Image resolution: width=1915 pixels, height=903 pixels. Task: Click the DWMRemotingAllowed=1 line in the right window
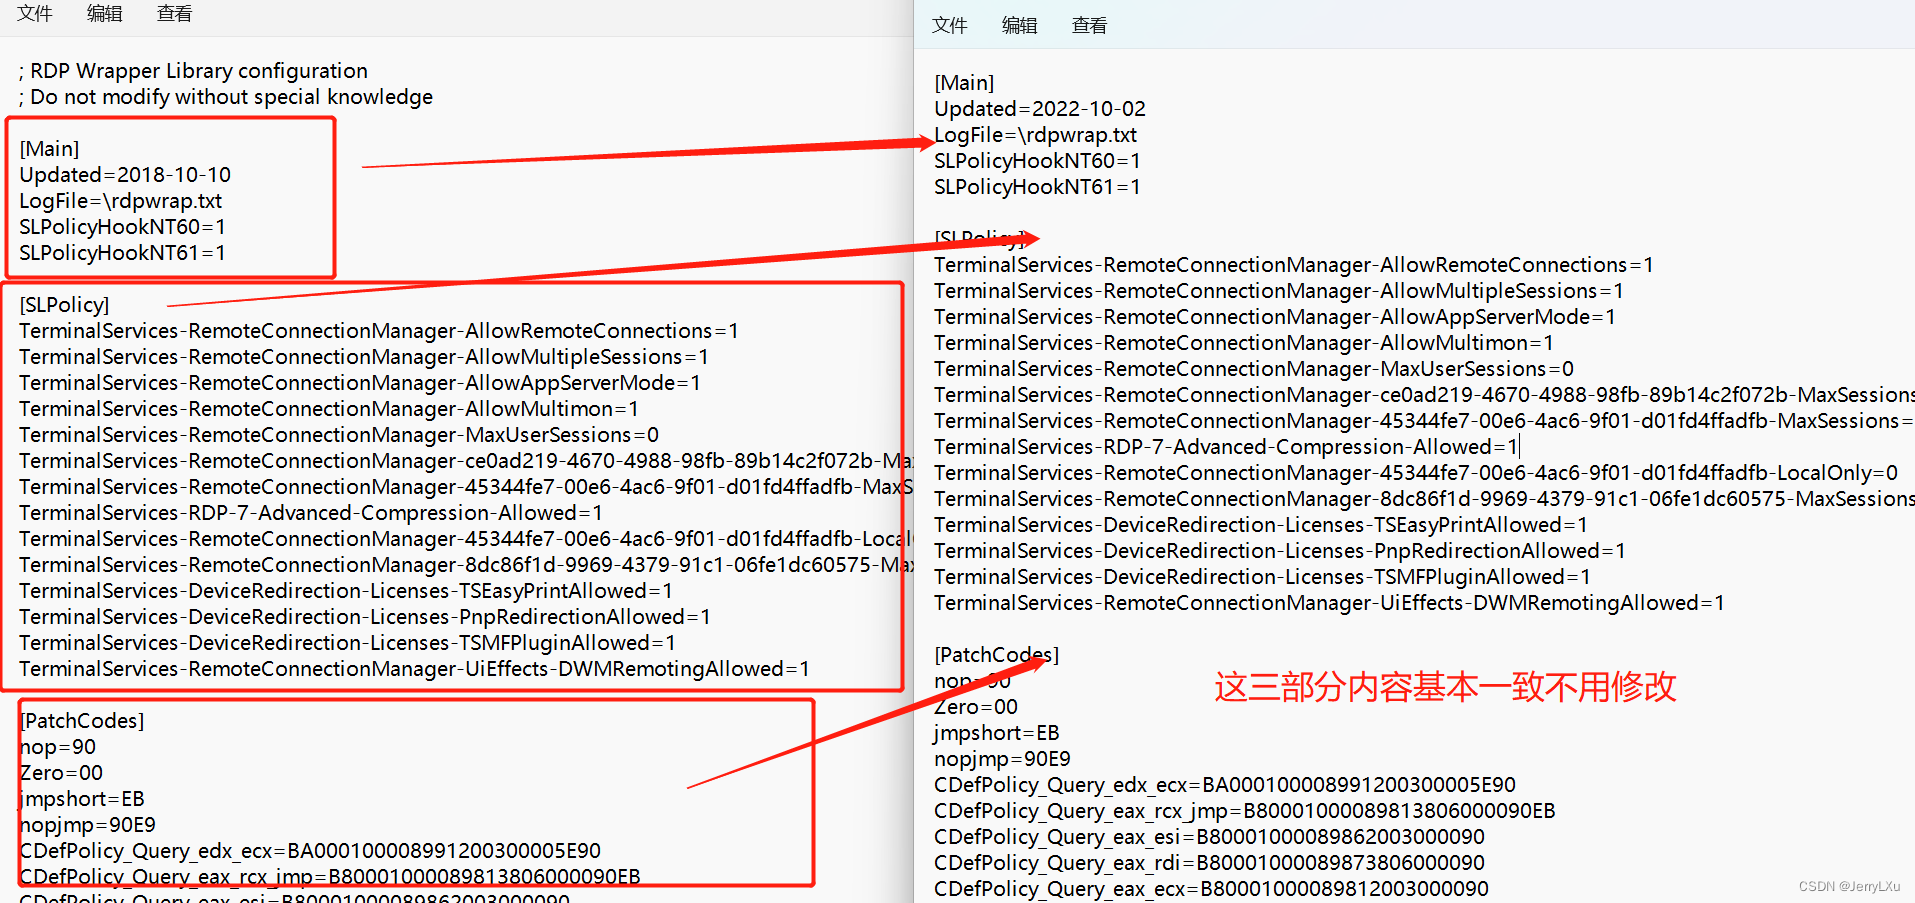tap(1329, 603)
